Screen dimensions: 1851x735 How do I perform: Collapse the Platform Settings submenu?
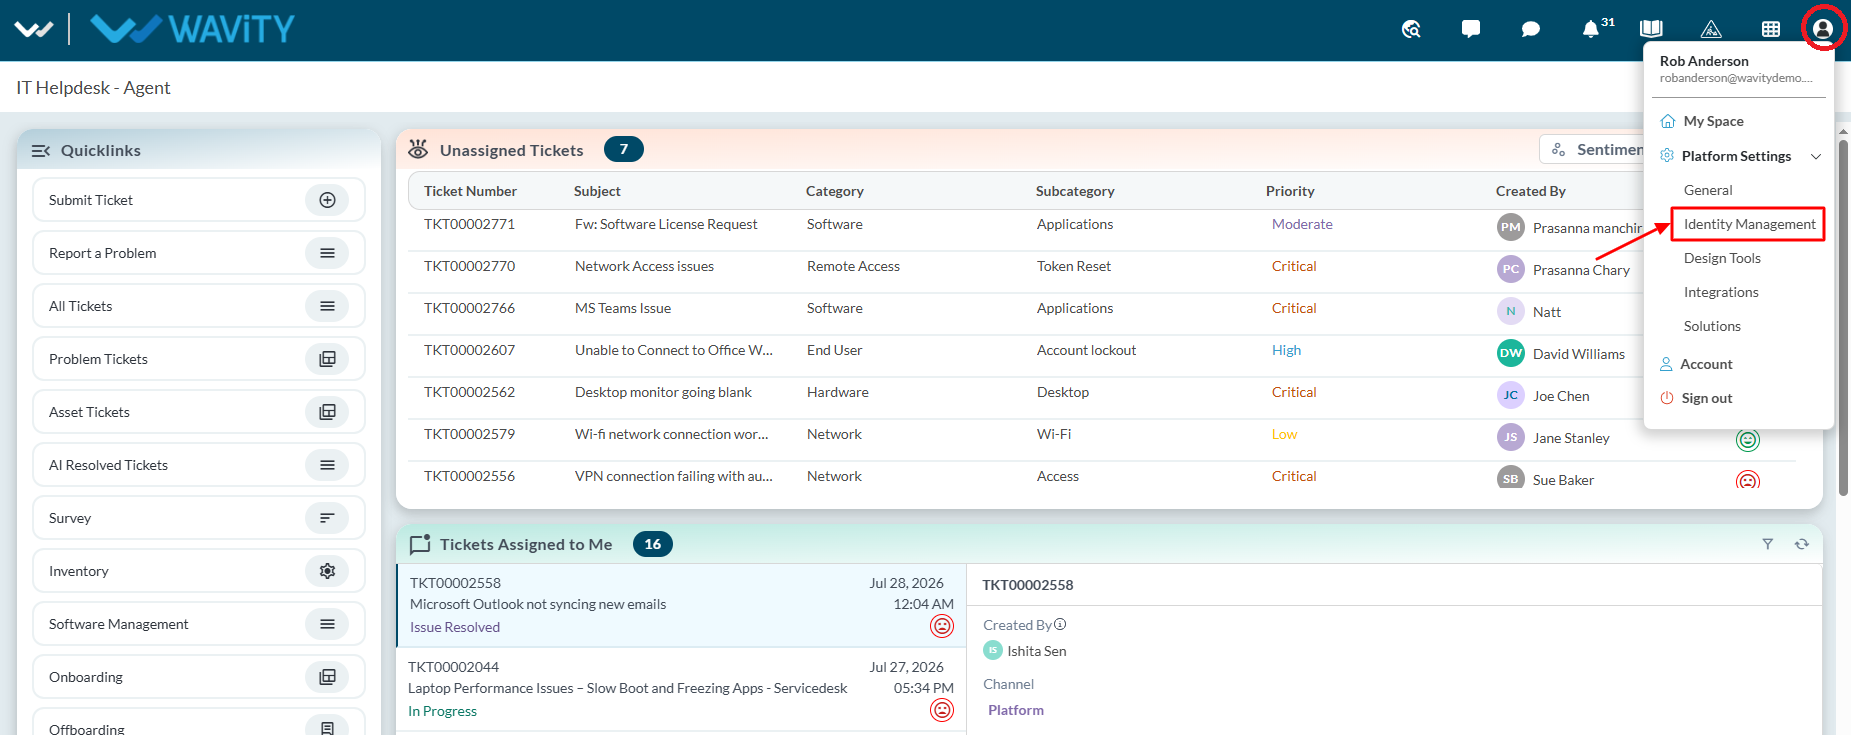coord(1816,156)
